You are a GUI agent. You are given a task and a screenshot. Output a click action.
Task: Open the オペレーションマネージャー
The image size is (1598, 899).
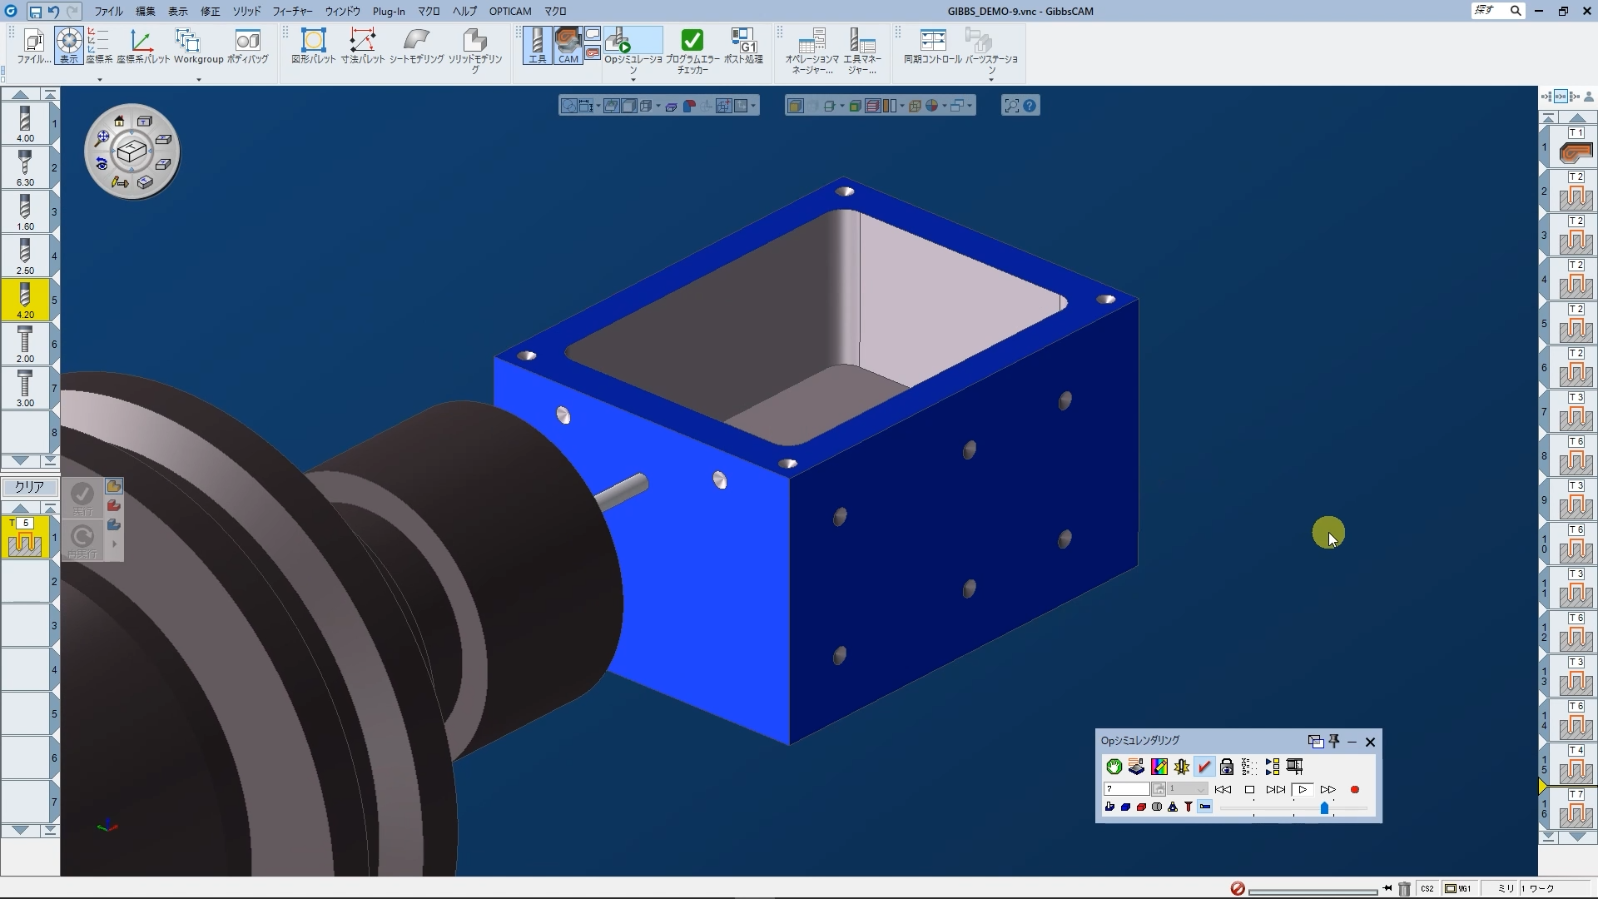[812, 50]
